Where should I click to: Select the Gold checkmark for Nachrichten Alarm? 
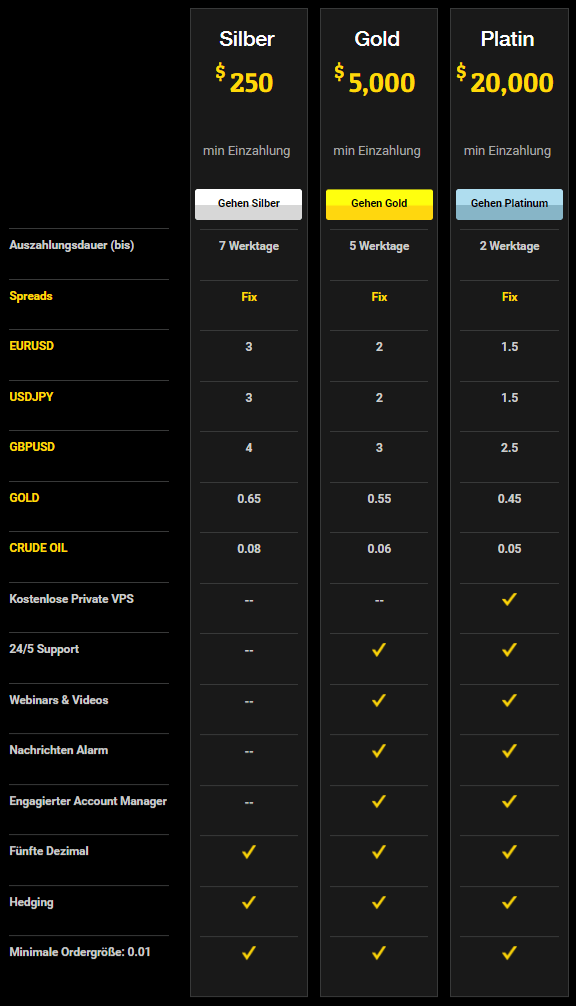pos(379,750)
